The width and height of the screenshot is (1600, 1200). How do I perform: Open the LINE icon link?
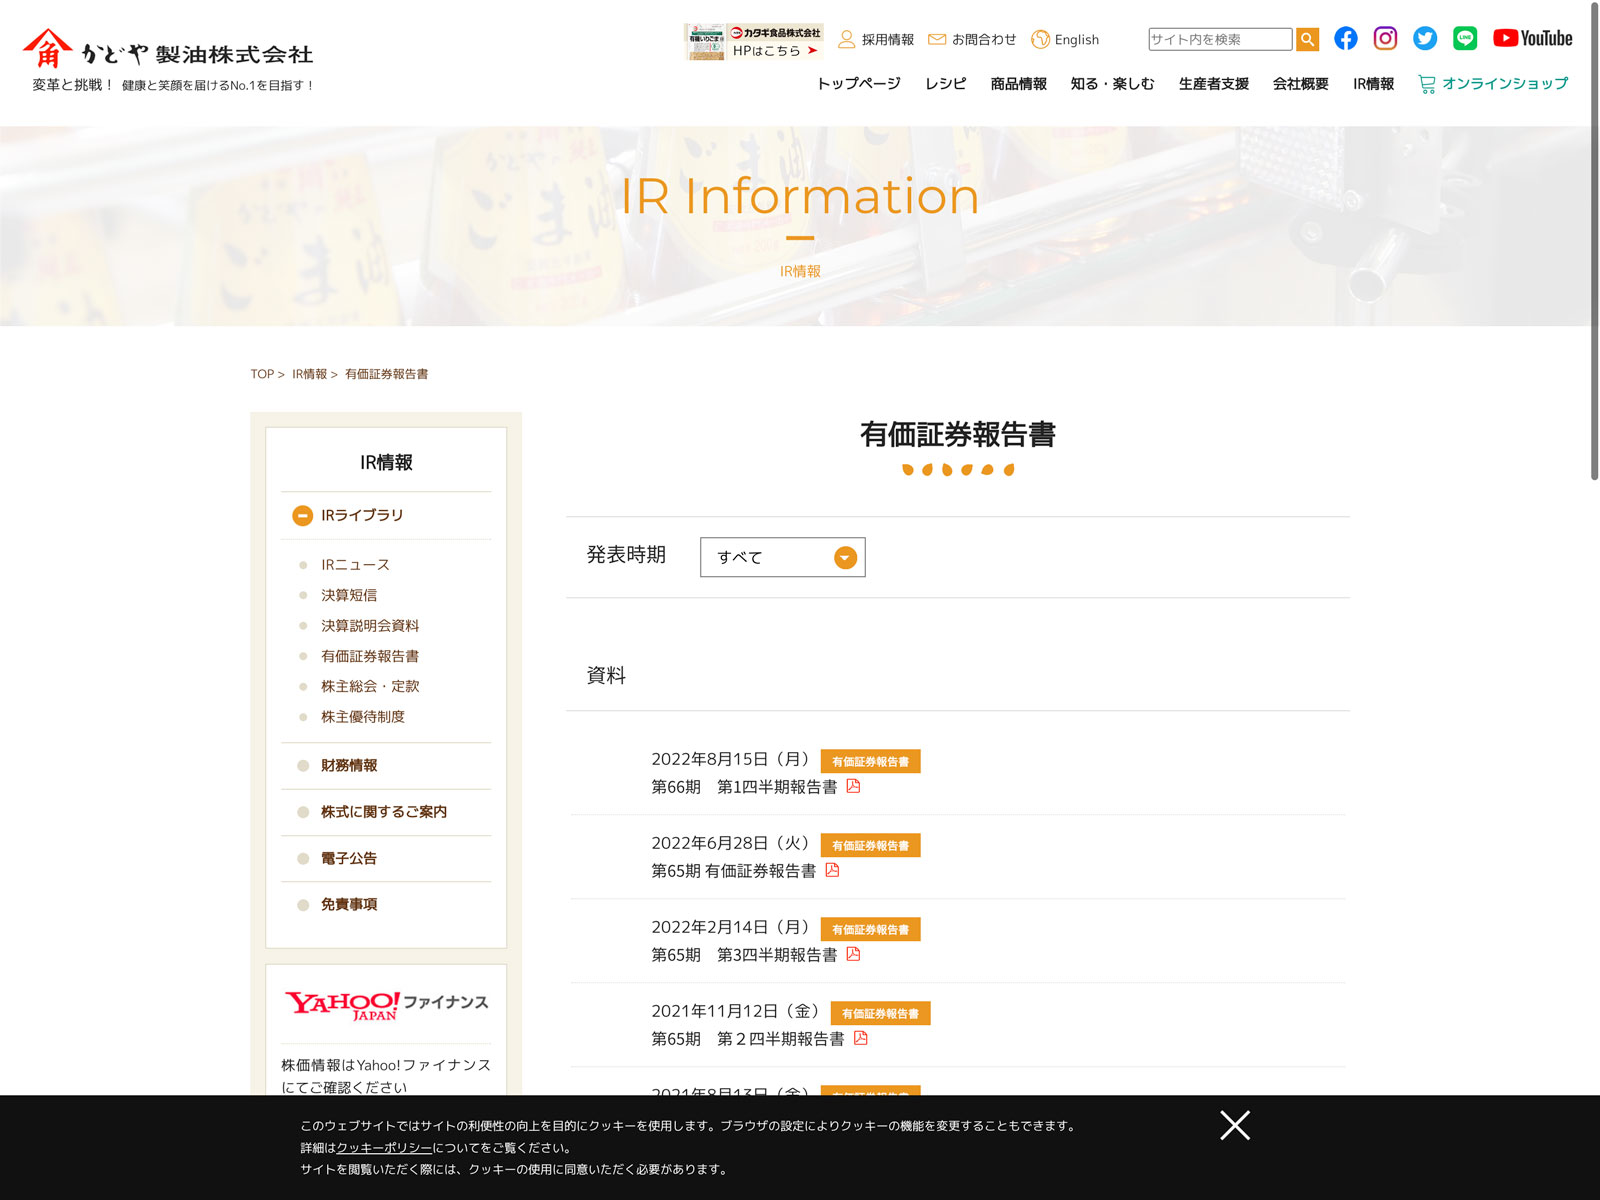pyautogui.click(x=1465, y=39)
